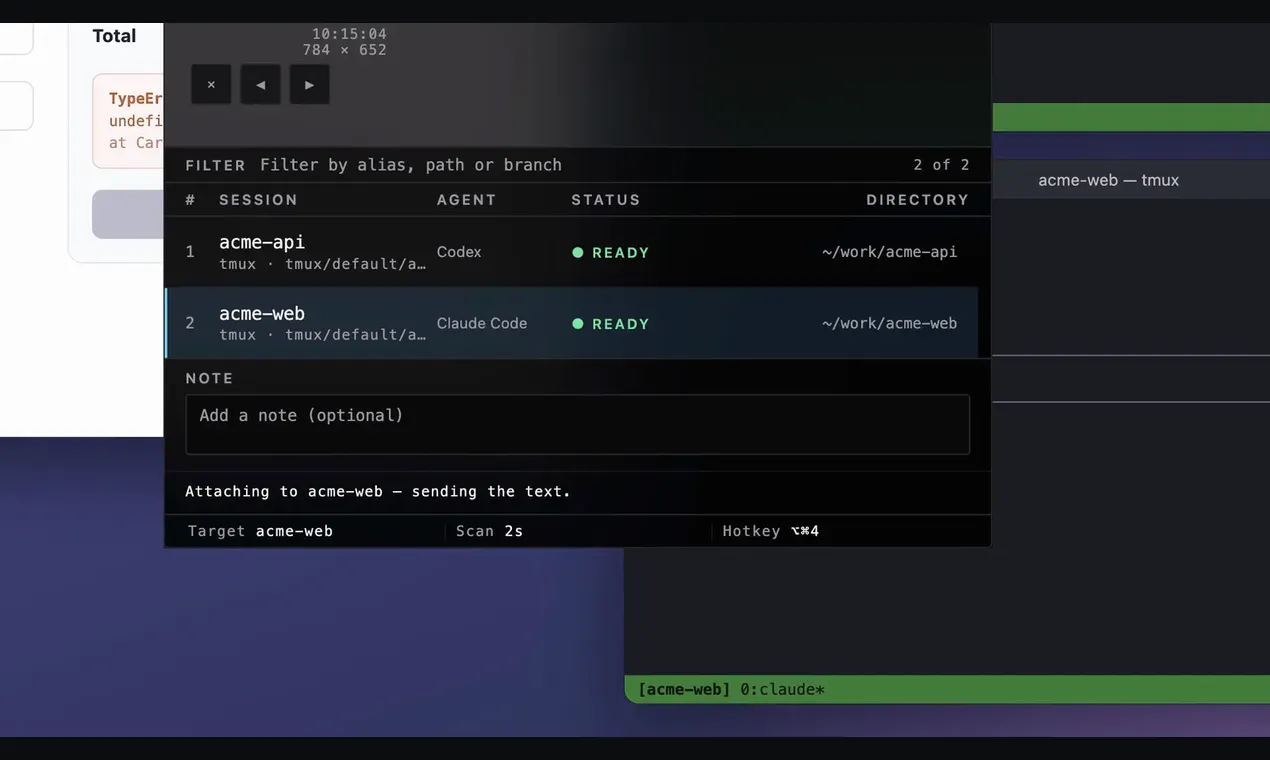Click the × close button above the filter
This screenshot has width=1270, height=760.
[x=211, y=85]
